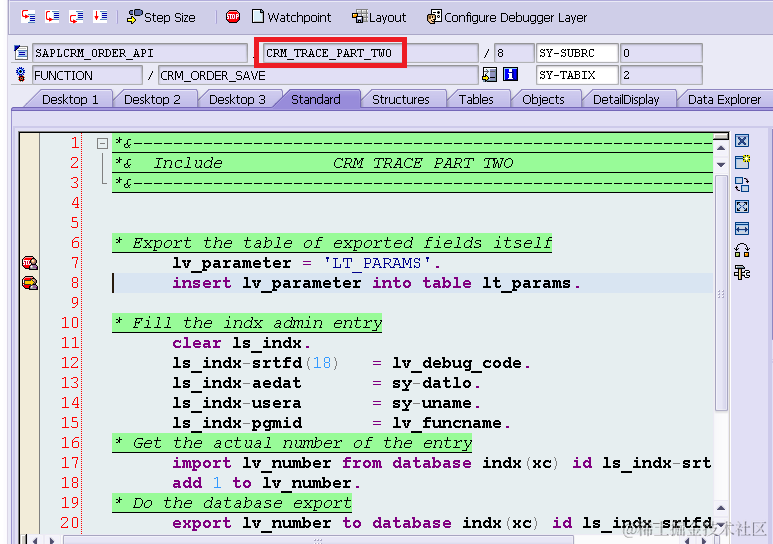Switch to Desktop 2 tab

[152, 100]
